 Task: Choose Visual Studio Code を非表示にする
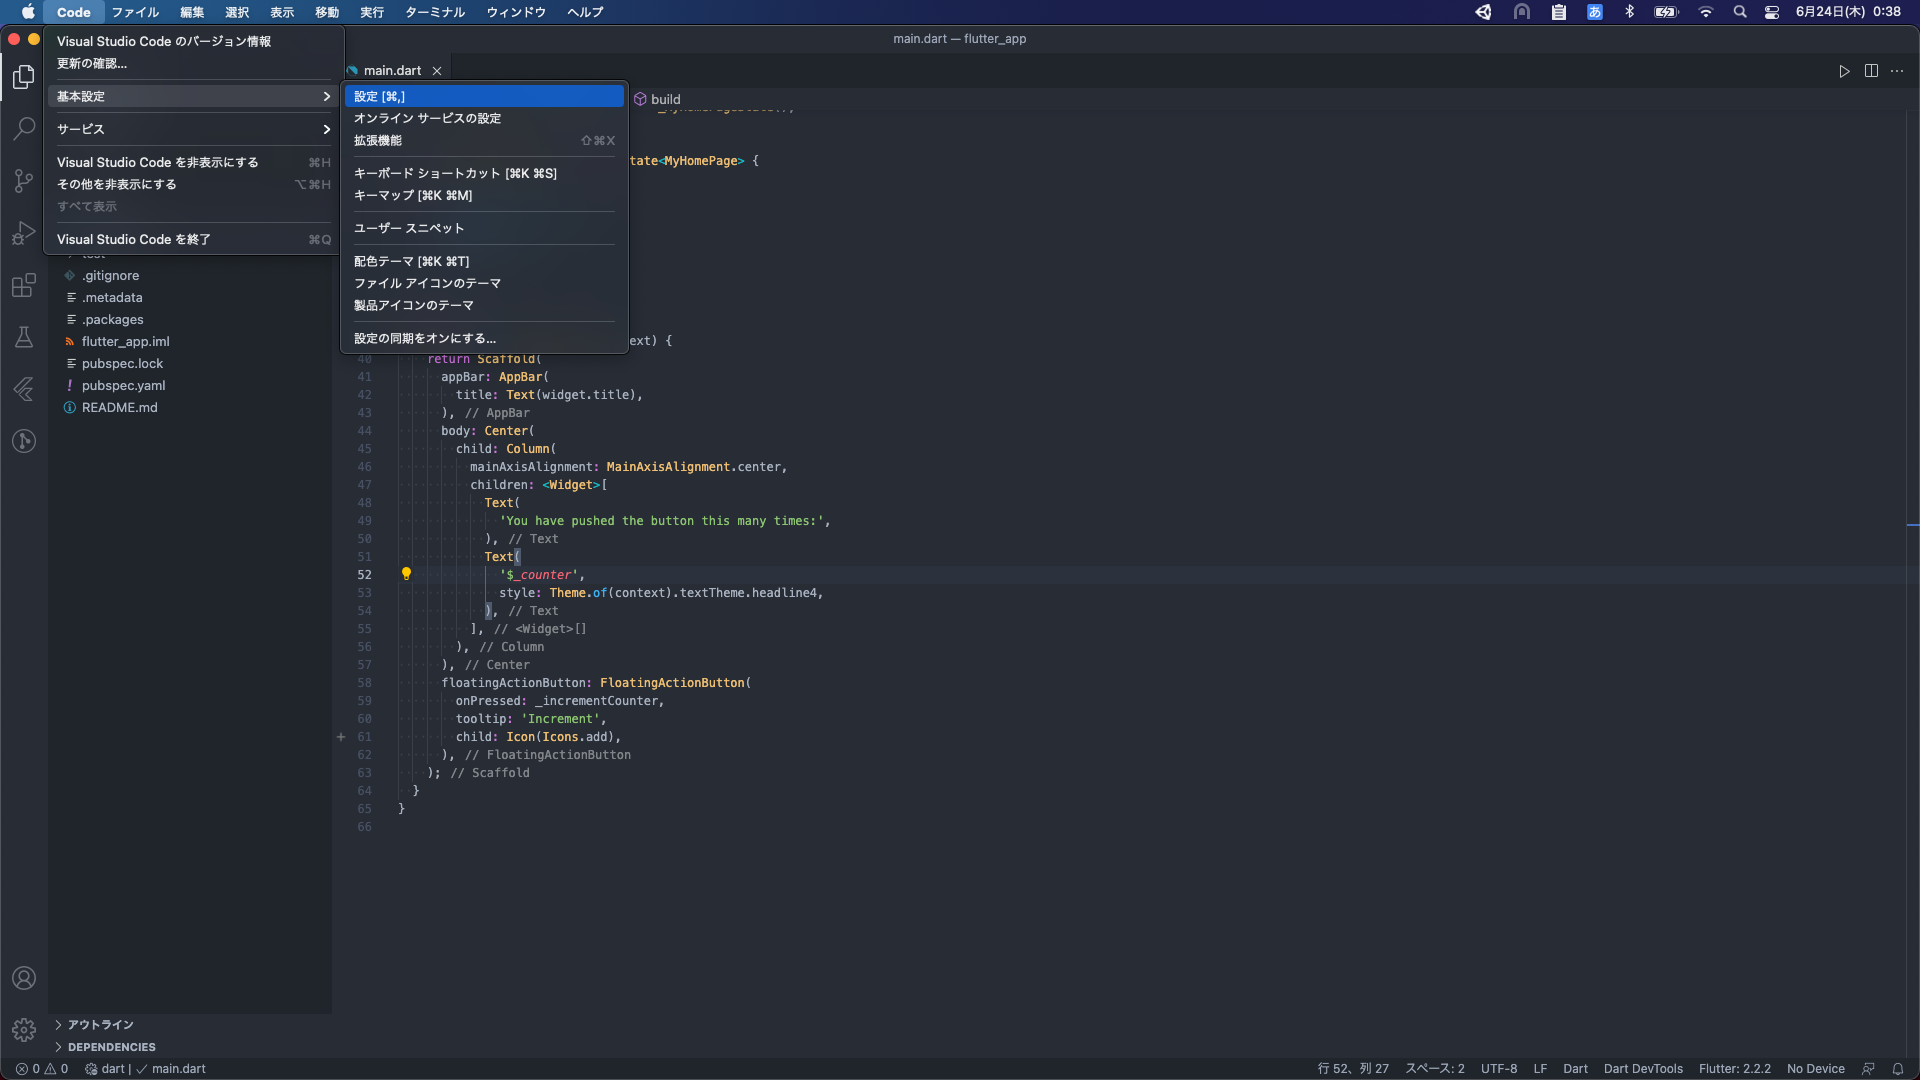(193, 162)
